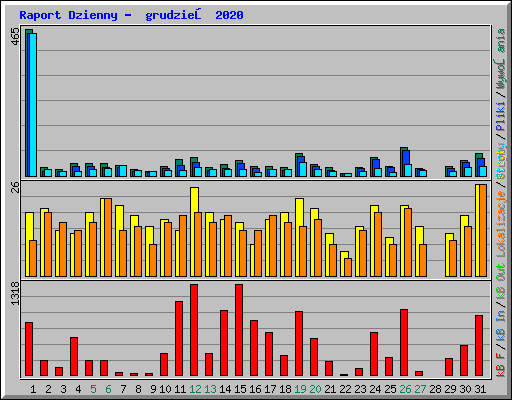The image size is (512, 400).
Task: Click the red kB bar for day 31
Action: (x=479, y=345)
